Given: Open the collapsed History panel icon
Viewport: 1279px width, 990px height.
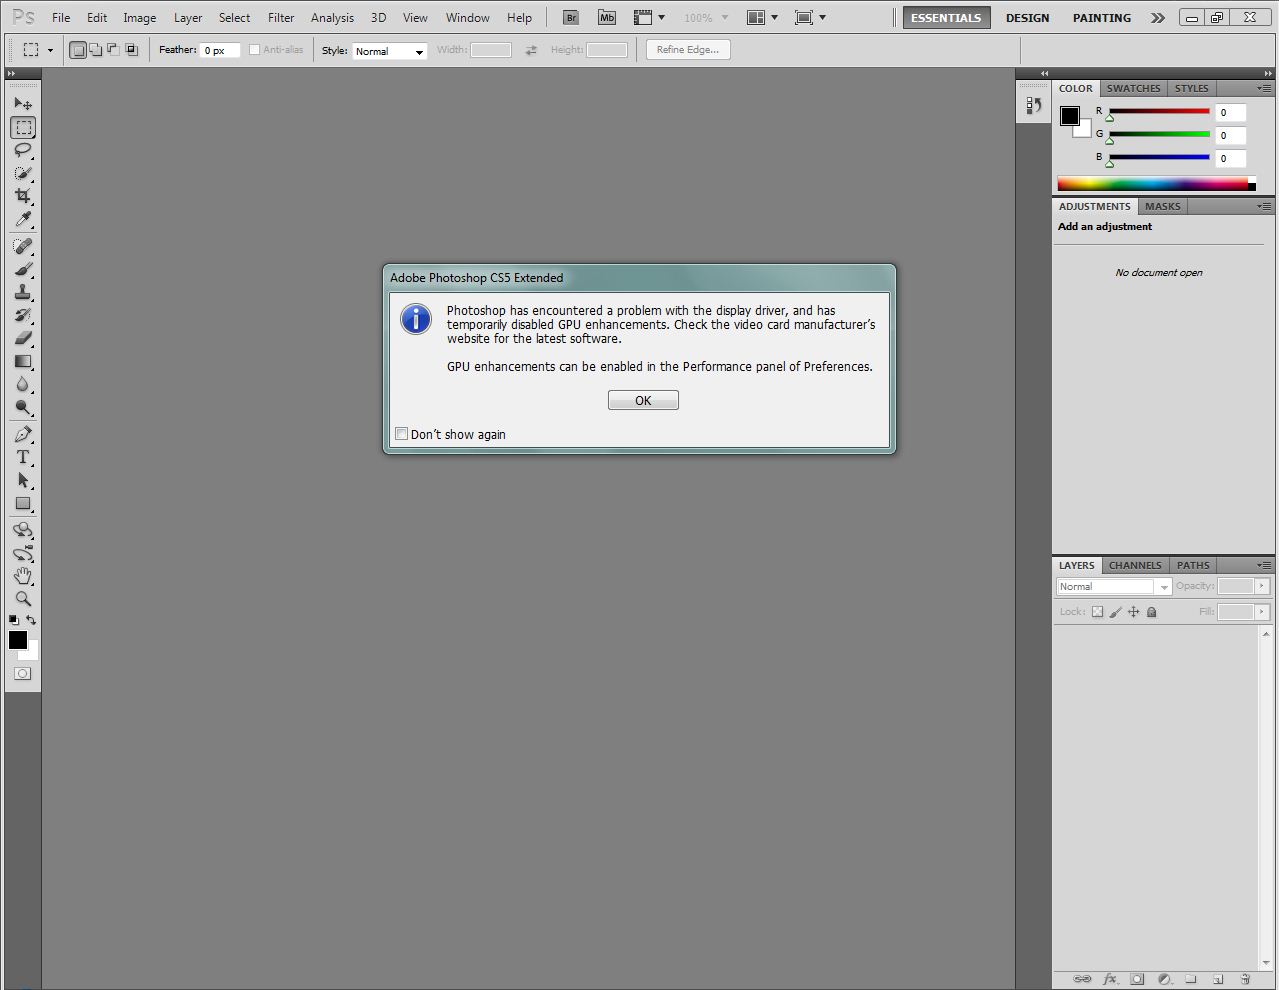Looking at the screenshot, I should coord(1034,104).
